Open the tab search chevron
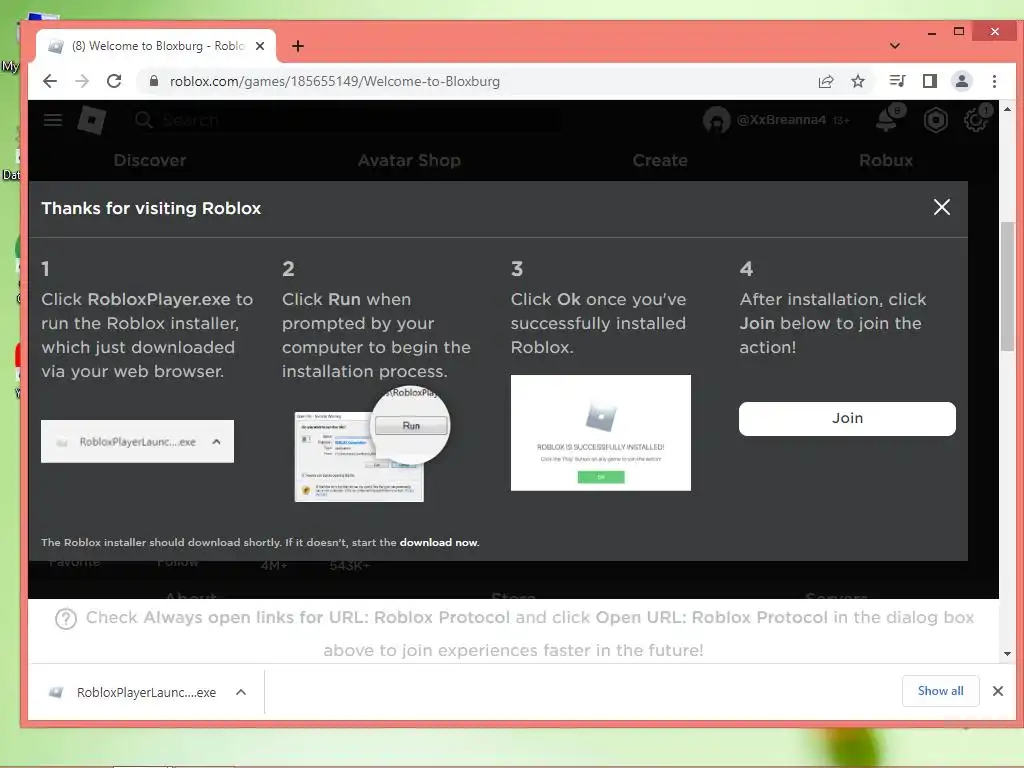The image size is (1024, 768). coord(895,46)
